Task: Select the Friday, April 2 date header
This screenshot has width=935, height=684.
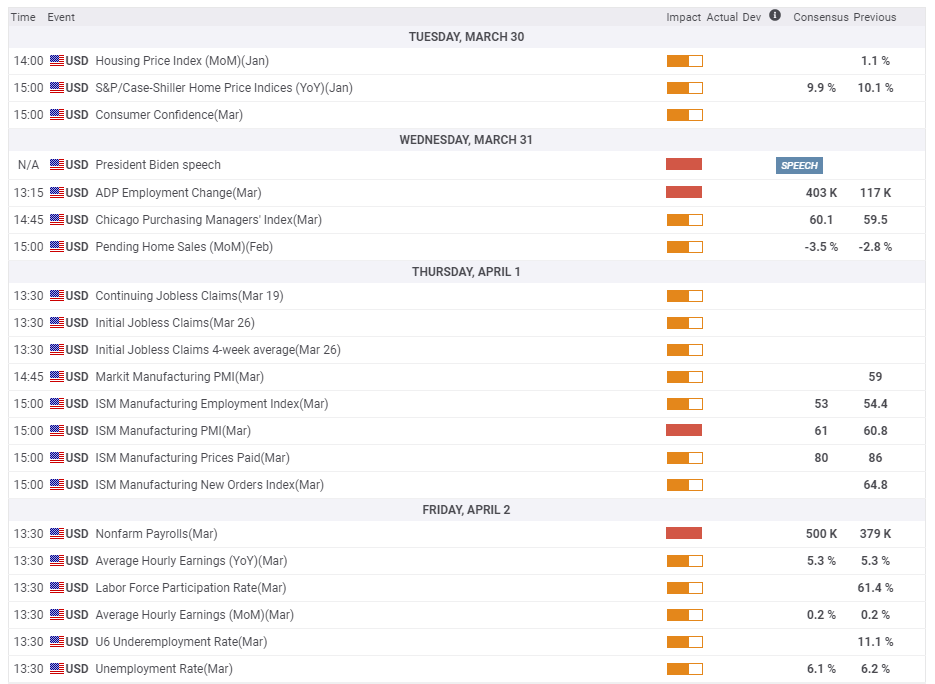Action: (x=466, y=510)
